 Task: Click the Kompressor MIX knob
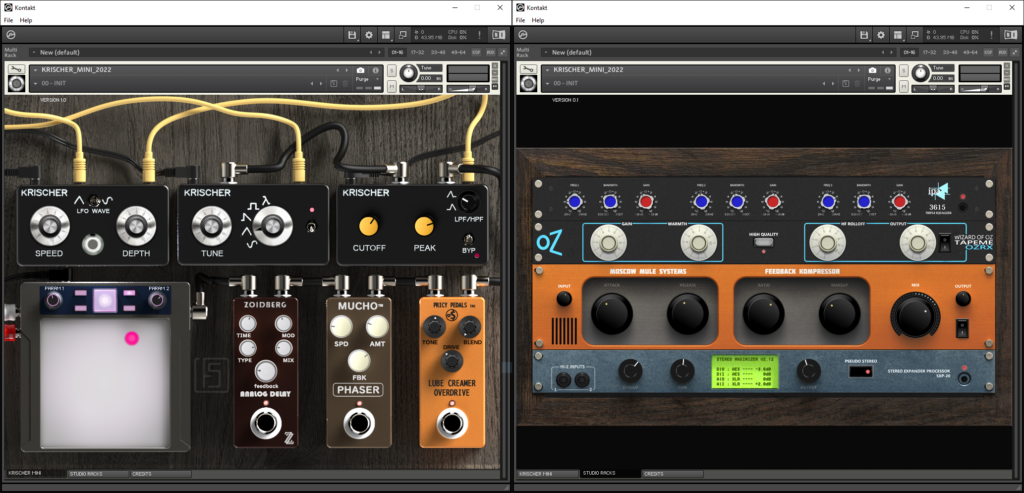pos(914,315)
